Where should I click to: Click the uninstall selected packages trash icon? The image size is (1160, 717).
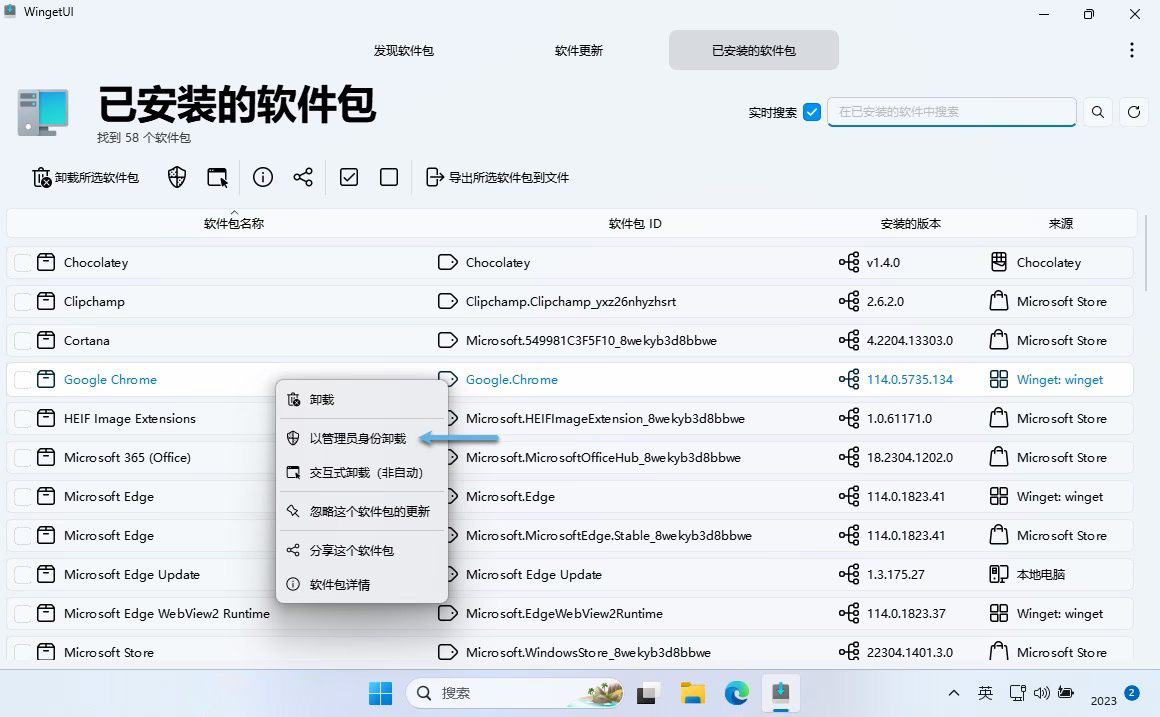click(42, 178)
